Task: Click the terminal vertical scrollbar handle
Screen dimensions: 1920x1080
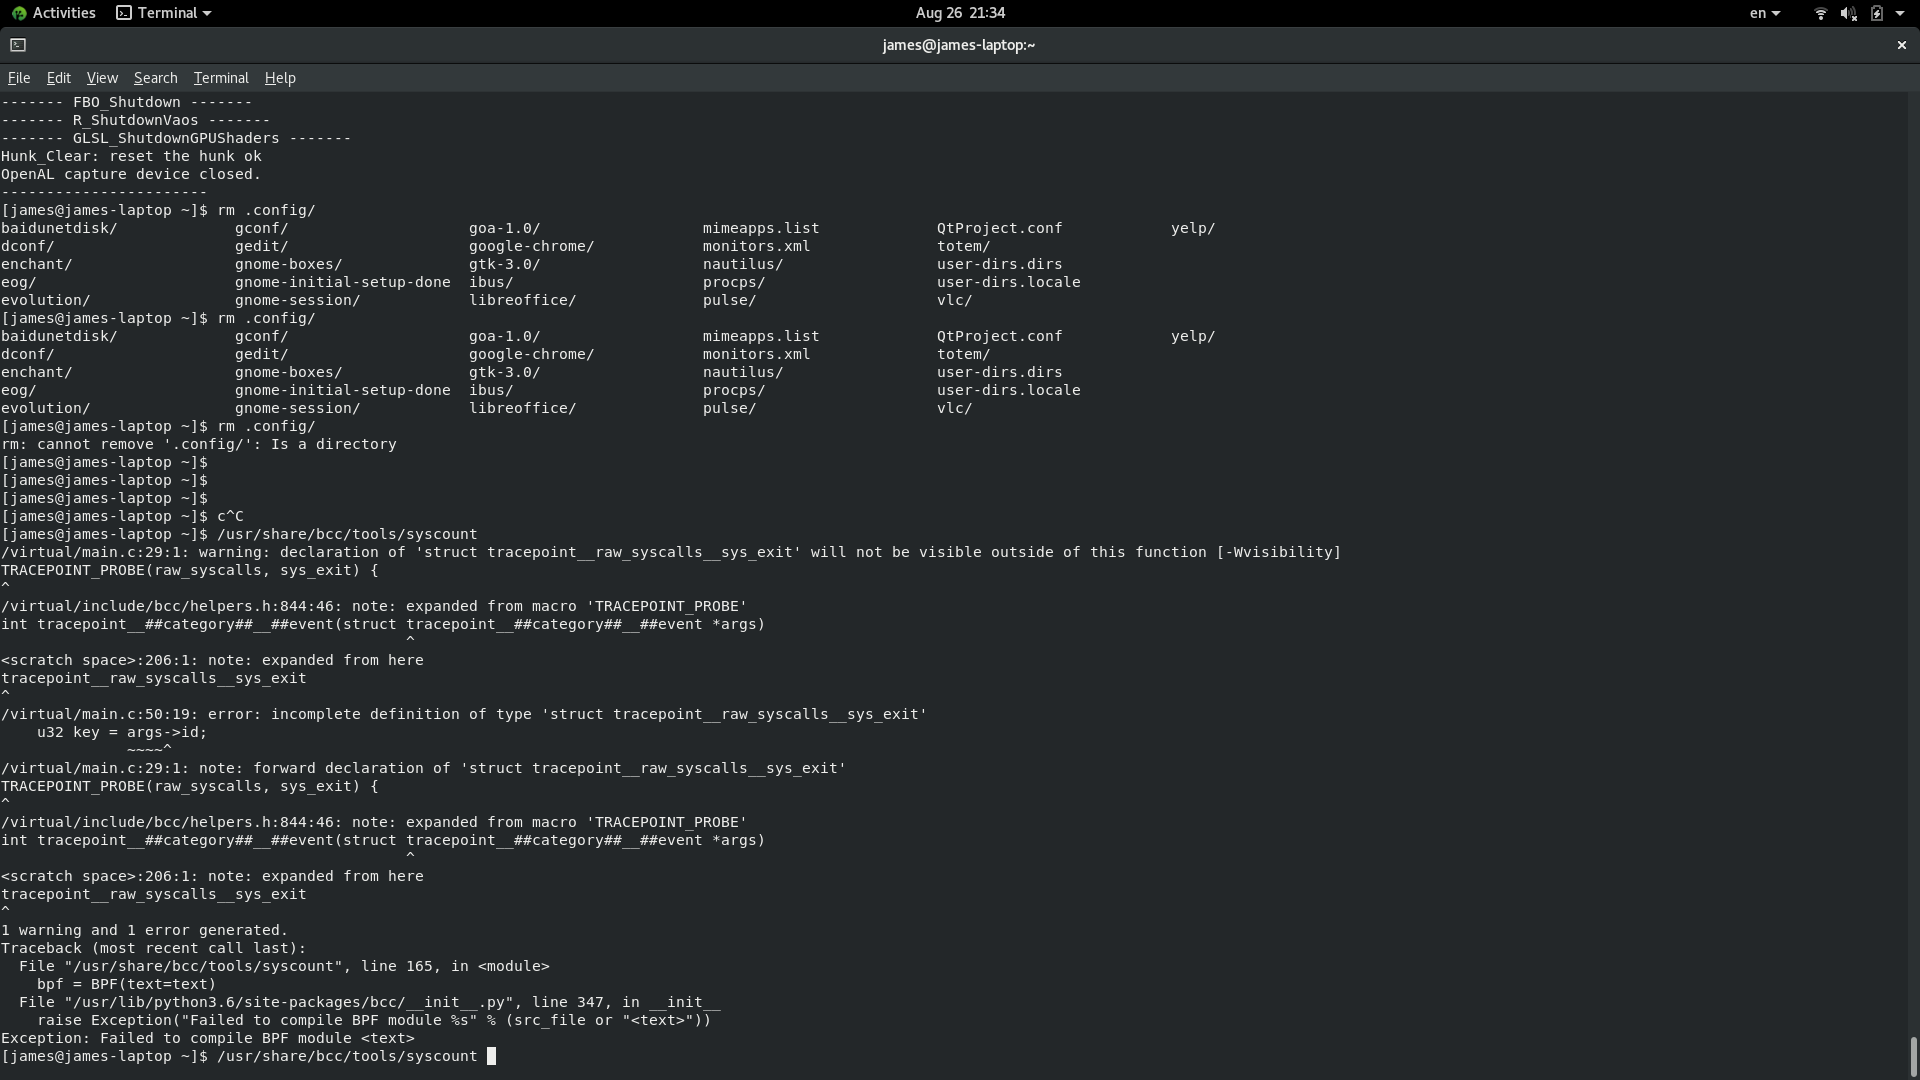Action: pos(1913,1055)
